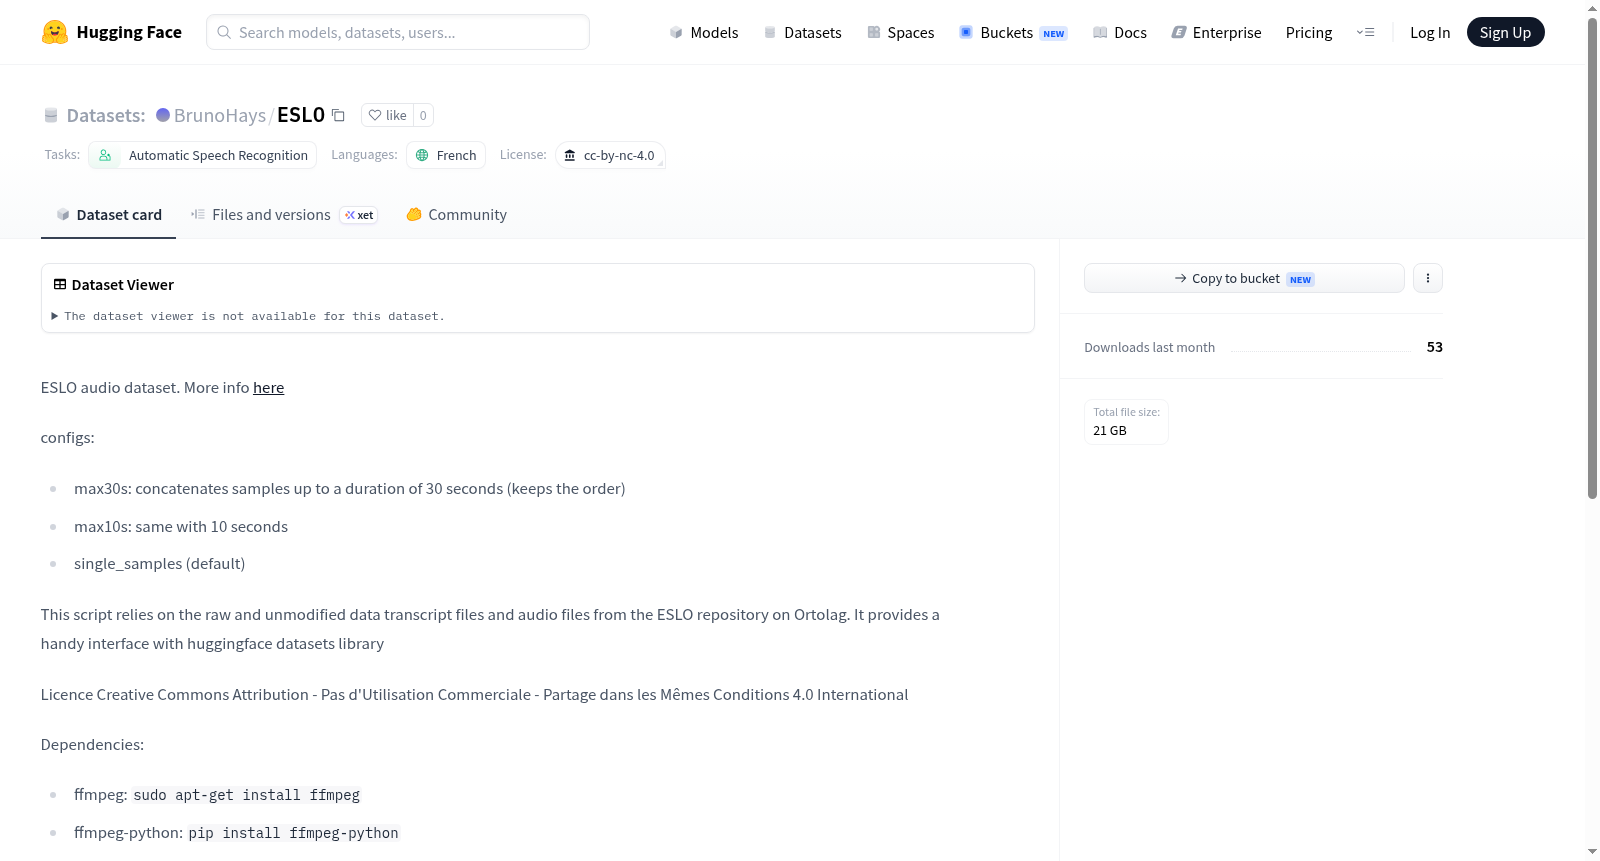Viewport: 1600px width, 861px height.
Task: Click the Automatic Speech Recognition task icon
Action: pos(105,155)
